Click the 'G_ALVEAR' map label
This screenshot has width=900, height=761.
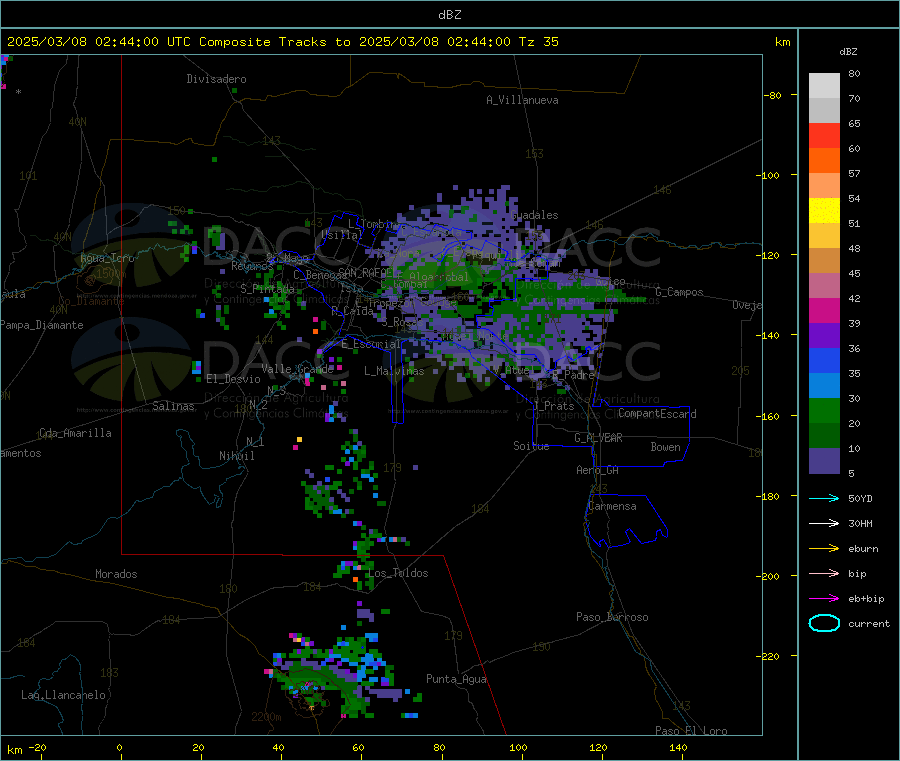pyautogui.click(x=598, y=438)
